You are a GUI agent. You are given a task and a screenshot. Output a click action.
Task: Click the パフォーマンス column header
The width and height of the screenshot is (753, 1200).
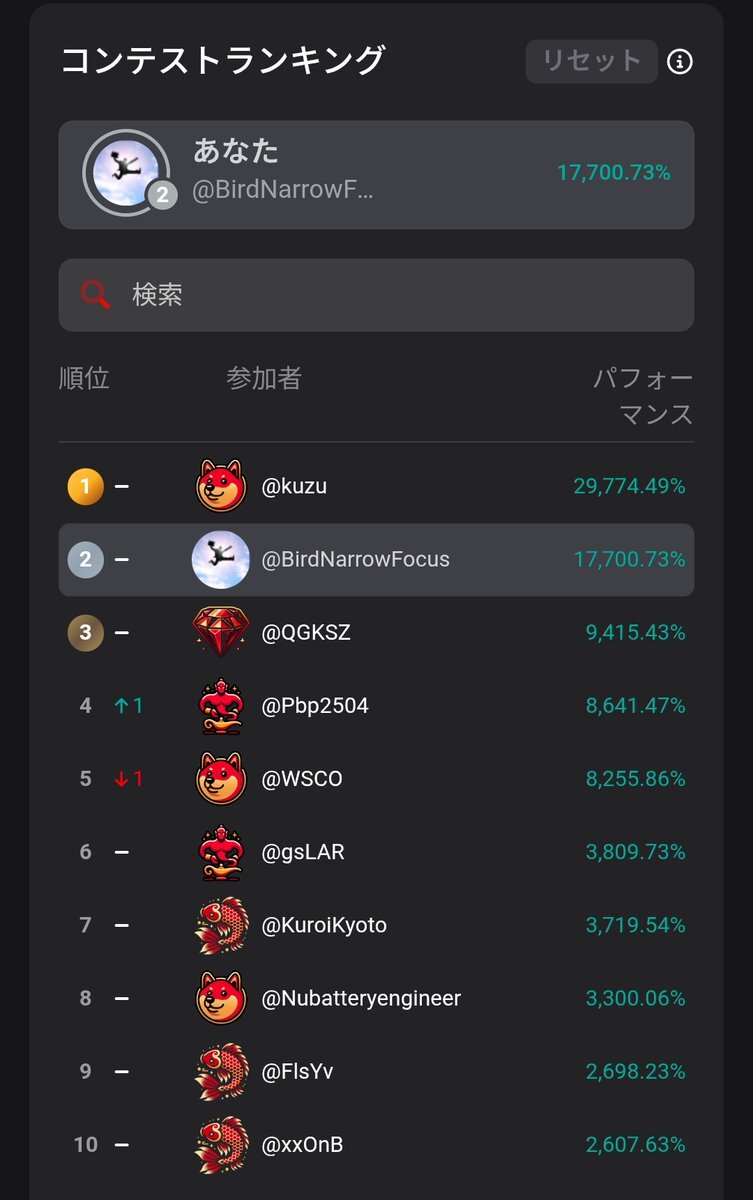(643, 396)
